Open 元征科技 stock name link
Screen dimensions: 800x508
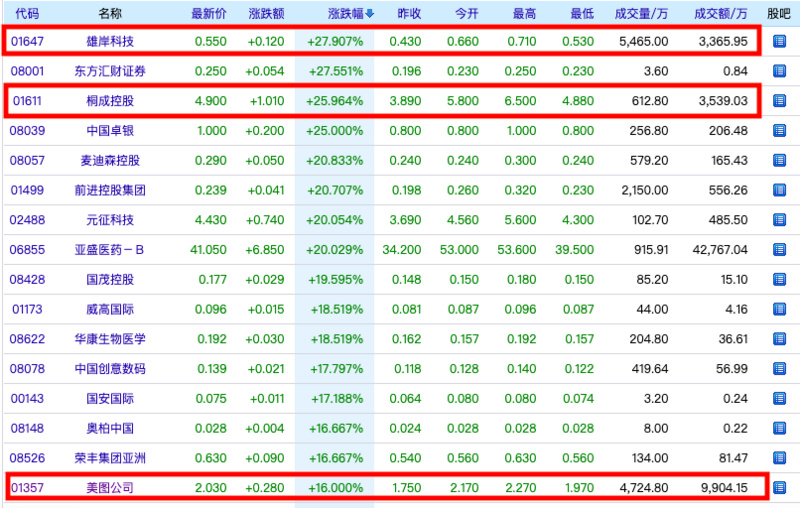point(110,220)
